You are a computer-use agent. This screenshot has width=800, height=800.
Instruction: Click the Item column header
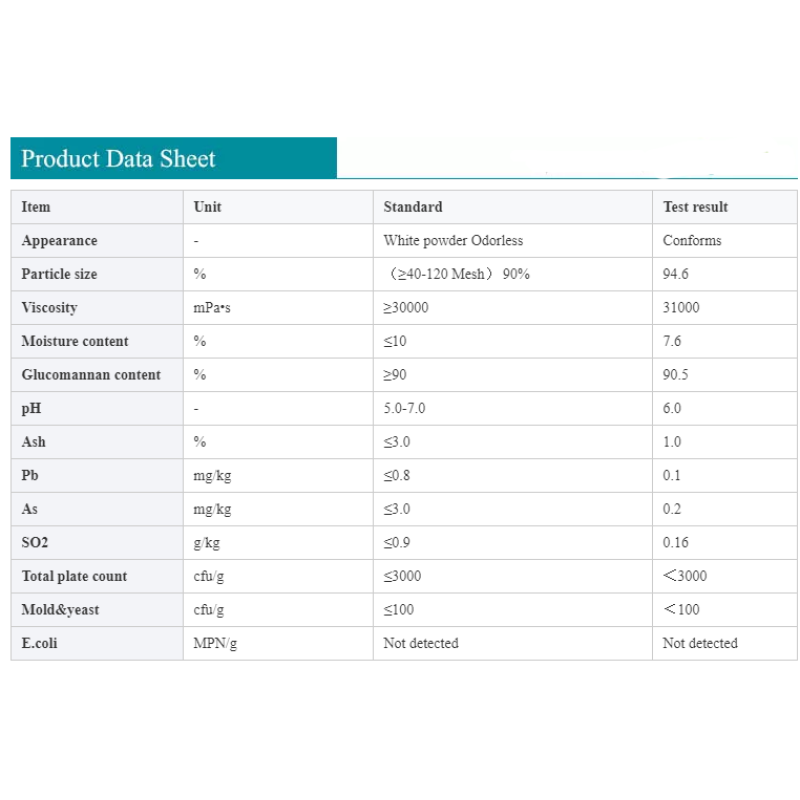[36, 207]
